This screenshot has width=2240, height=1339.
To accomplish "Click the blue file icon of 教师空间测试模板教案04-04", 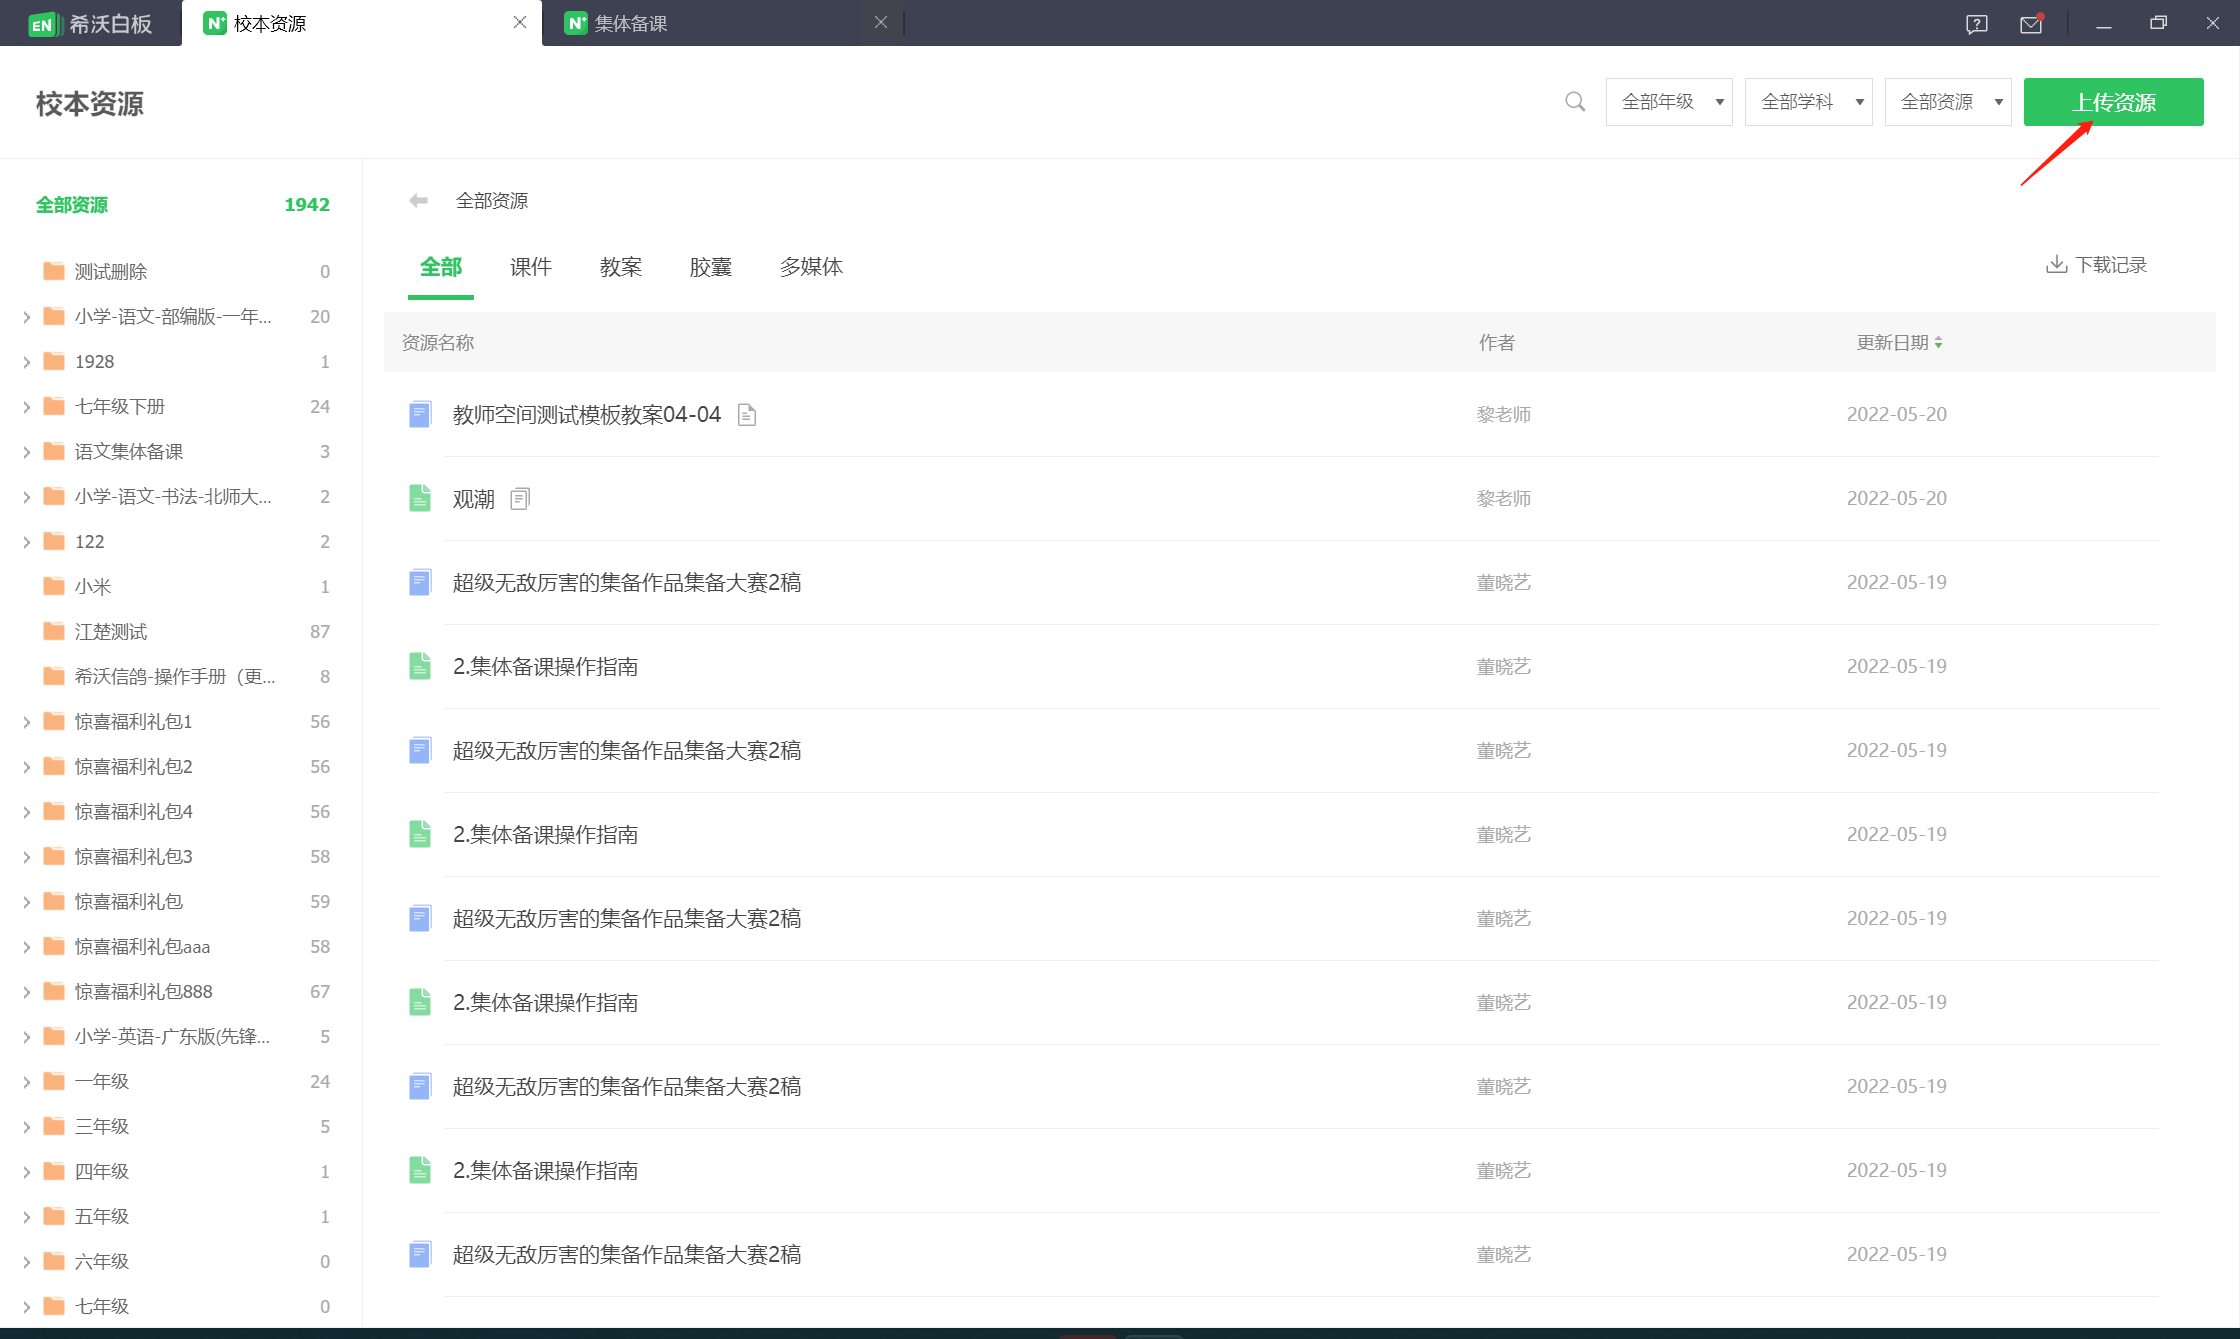I will pos(420,414).
